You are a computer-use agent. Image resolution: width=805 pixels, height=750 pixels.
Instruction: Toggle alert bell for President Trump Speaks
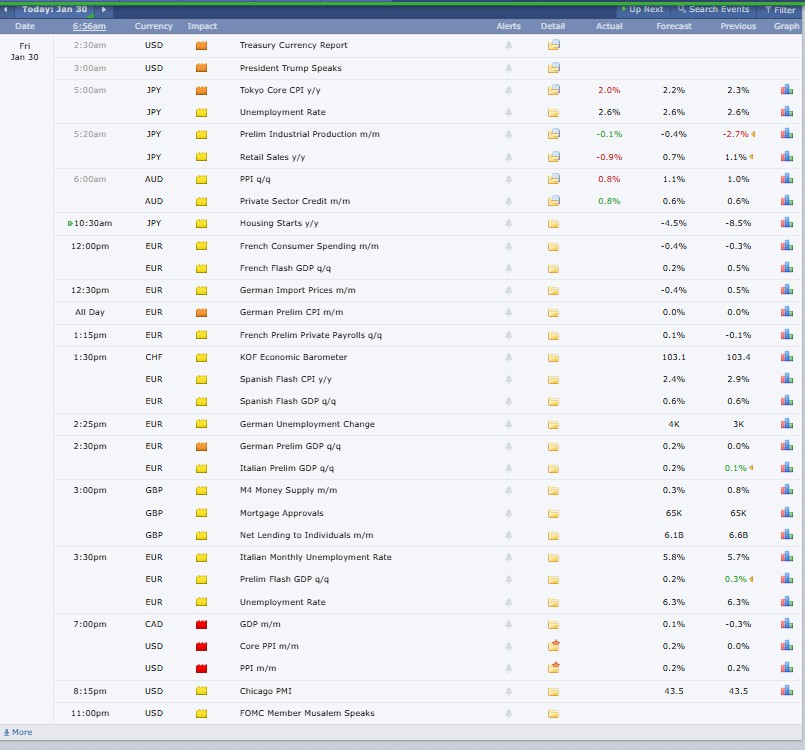(508, 68)
